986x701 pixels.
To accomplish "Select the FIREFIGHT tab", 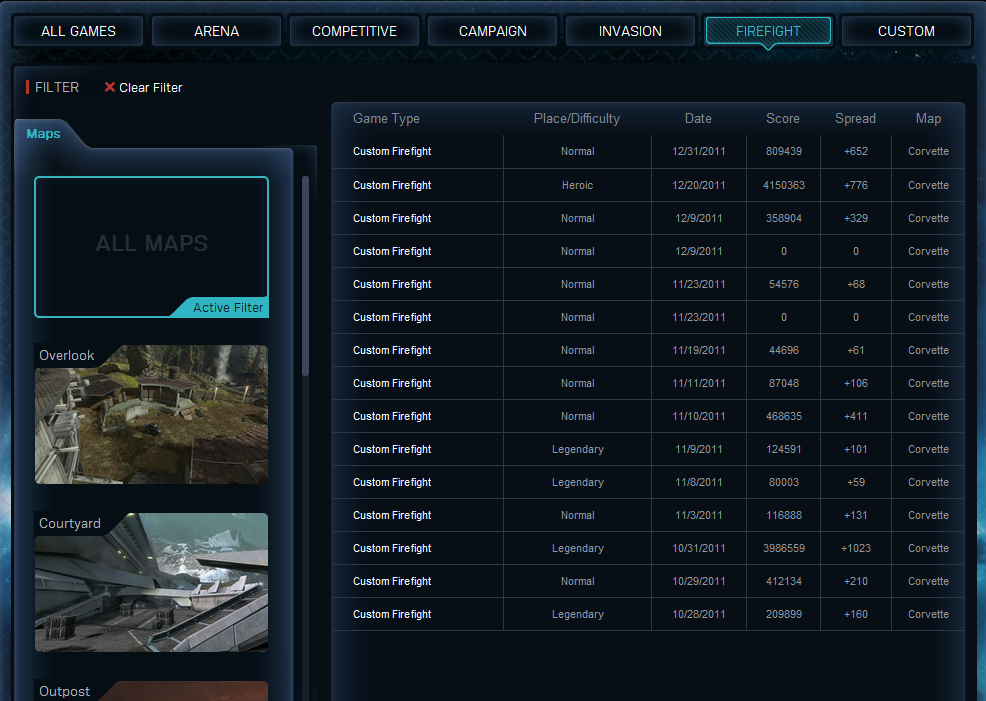I will 768,31.
